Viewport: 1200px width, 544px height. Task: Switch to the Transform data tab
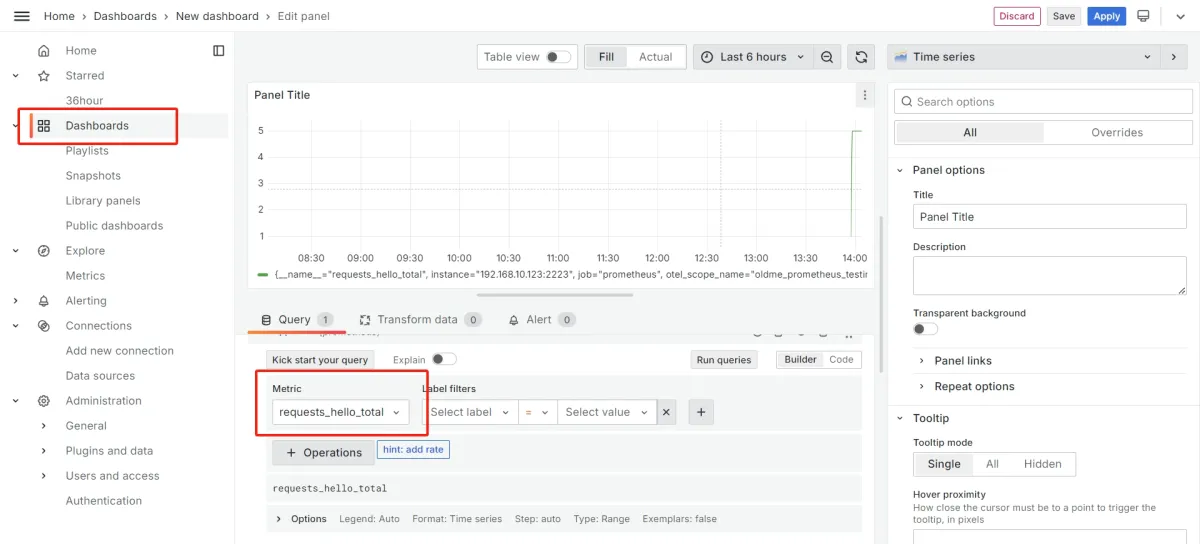coord(419,320)
